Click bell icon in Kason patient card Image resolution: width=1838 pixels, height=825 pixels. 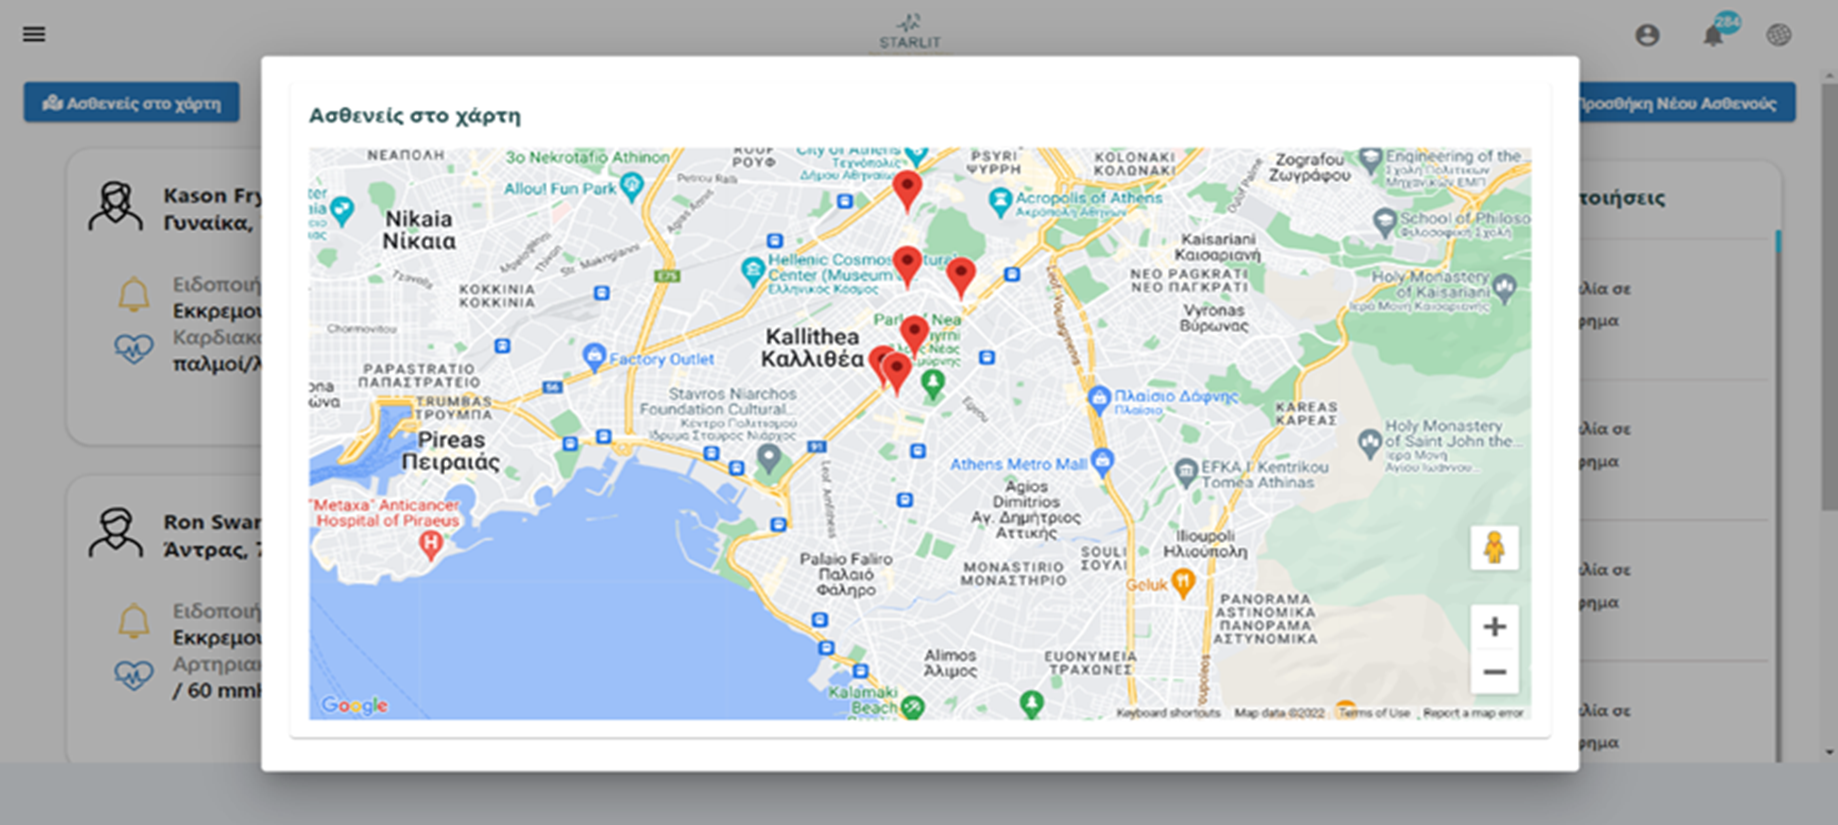134,294
